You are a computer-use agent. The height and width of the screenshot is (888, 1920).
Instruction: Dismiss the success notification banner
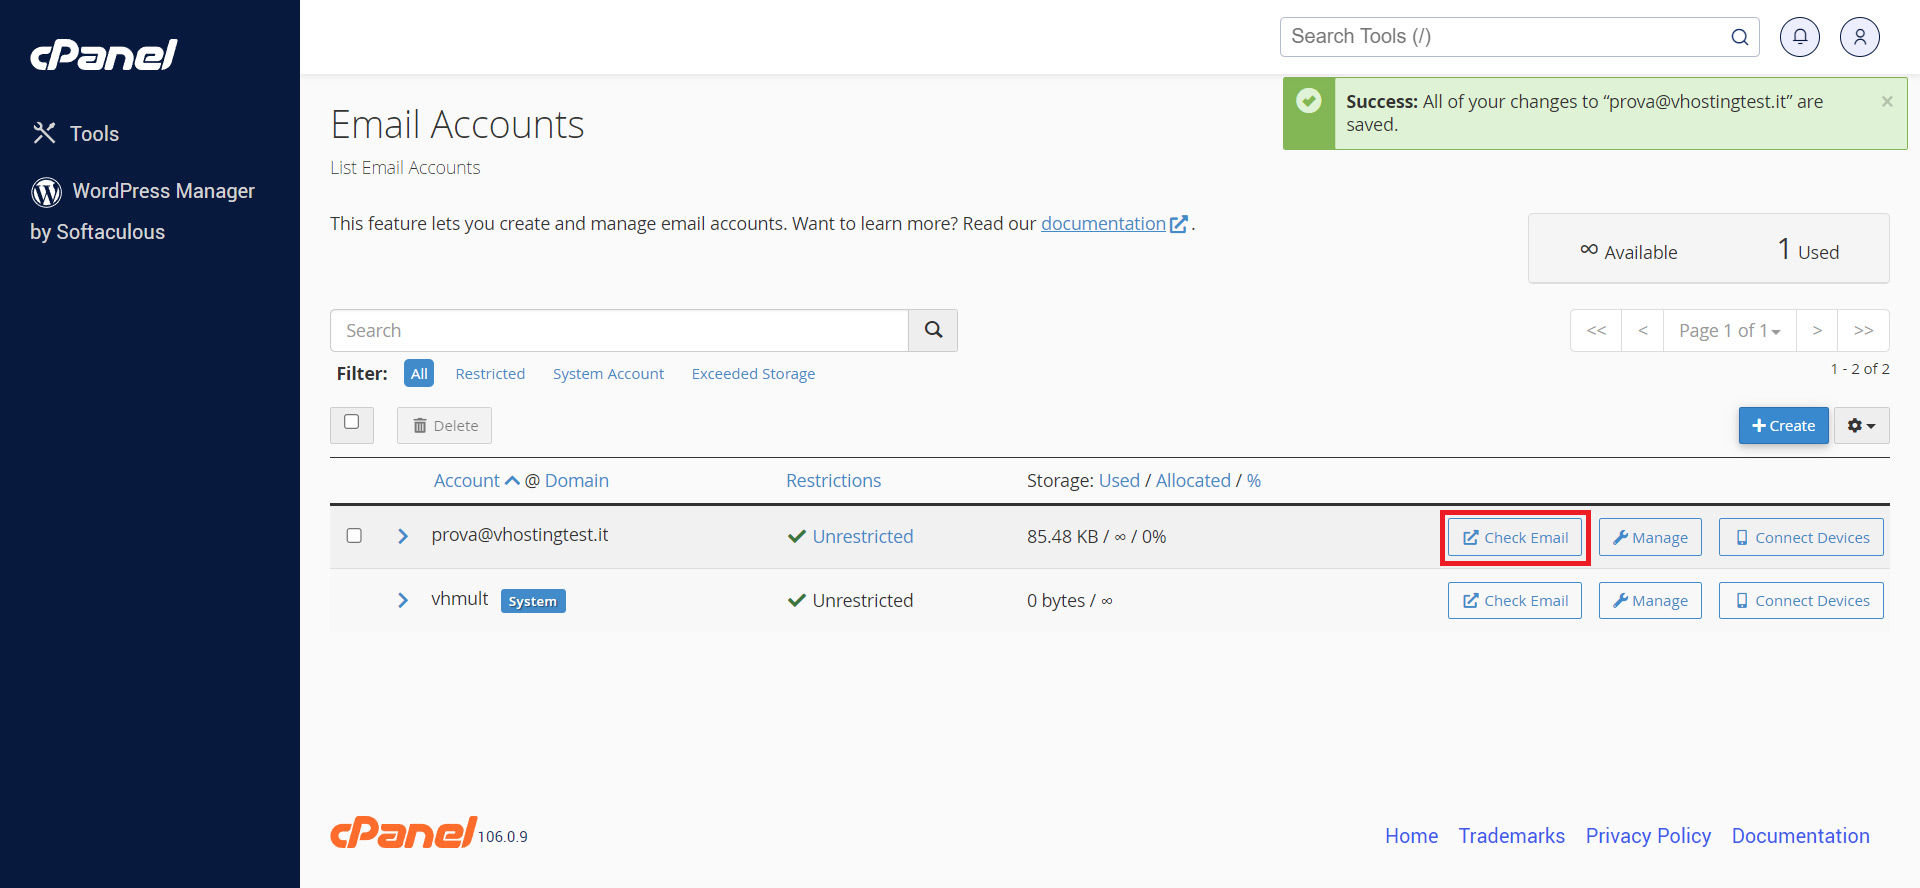(1886, 102)
